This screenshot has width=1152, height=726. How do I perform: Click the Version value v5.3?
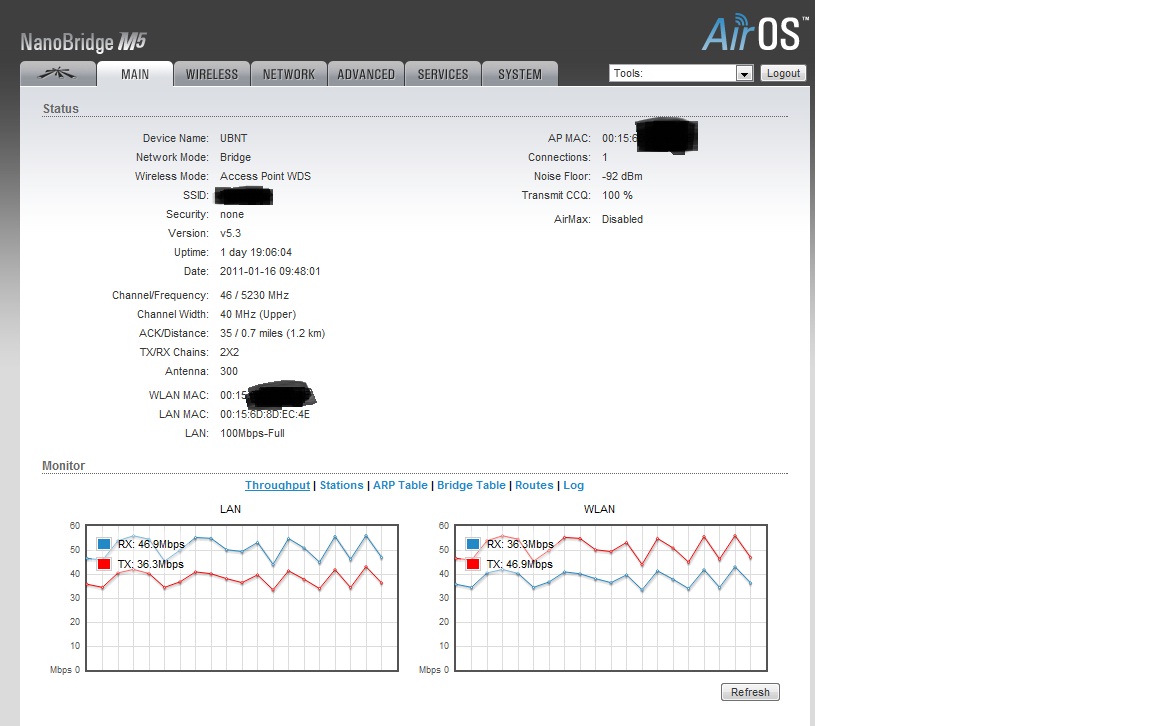coord(230,234)
